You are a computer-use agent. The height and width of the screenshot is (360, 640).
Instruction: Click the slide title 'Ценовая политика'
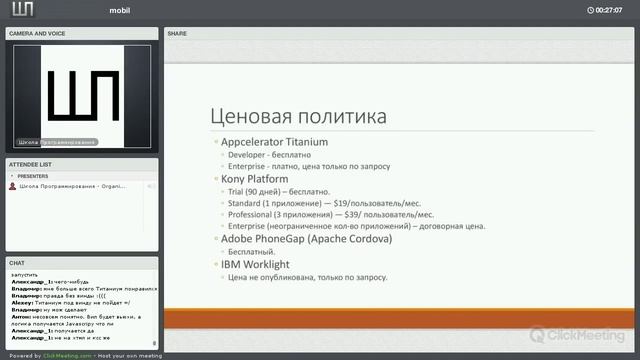(x=298, y=116)
